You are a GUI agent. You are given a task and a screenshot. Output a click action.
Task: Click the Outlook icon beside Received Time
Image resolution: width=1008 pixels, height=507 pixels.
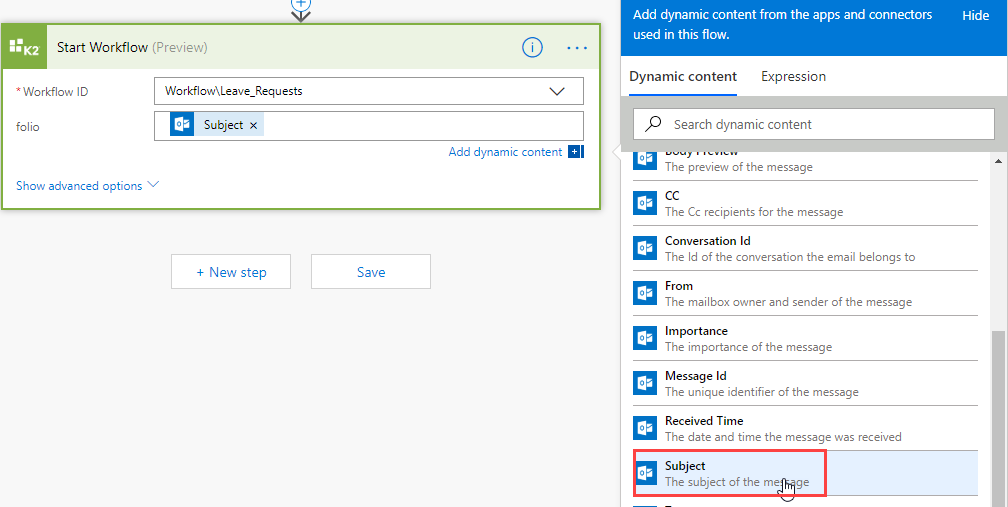tap(646, 428)
